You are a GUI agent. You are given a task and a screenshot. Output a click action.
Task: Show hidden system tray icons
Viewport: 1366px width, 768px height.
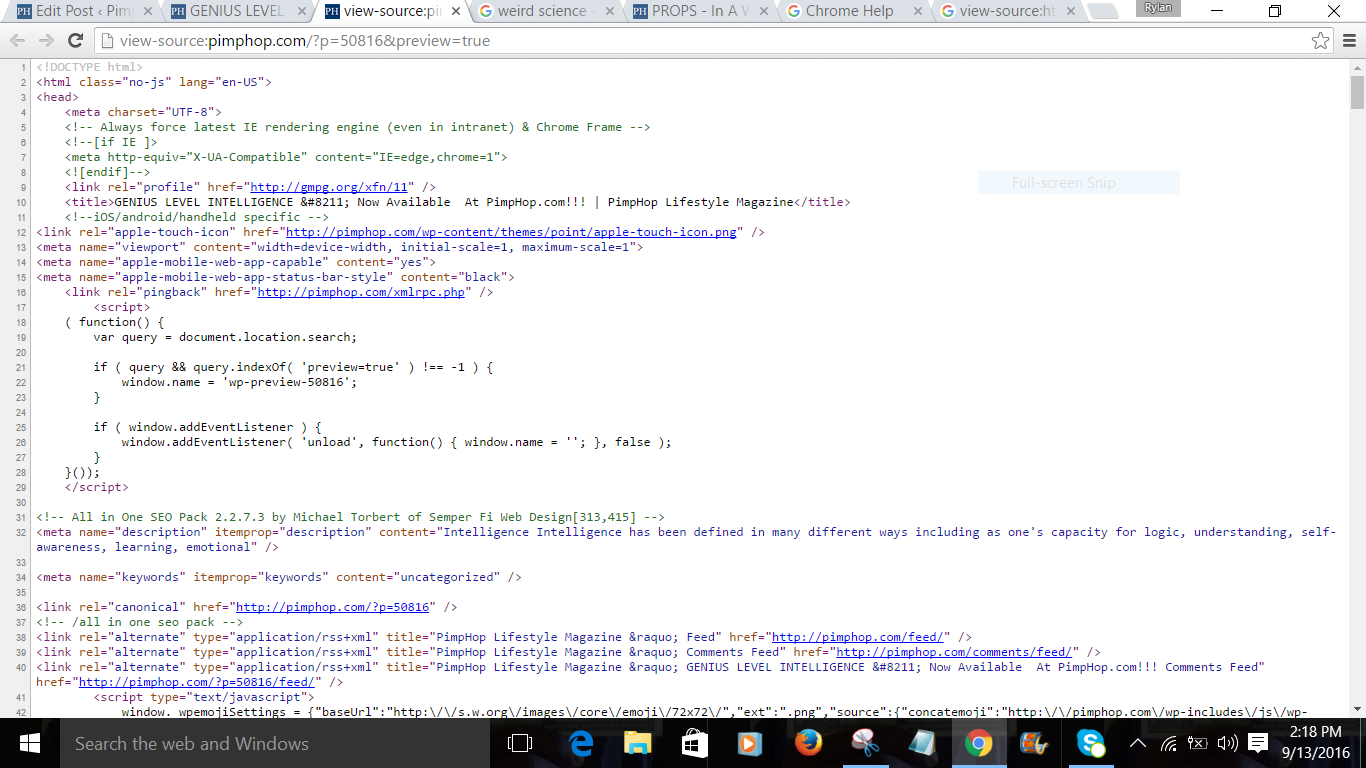pos(1137,744)
